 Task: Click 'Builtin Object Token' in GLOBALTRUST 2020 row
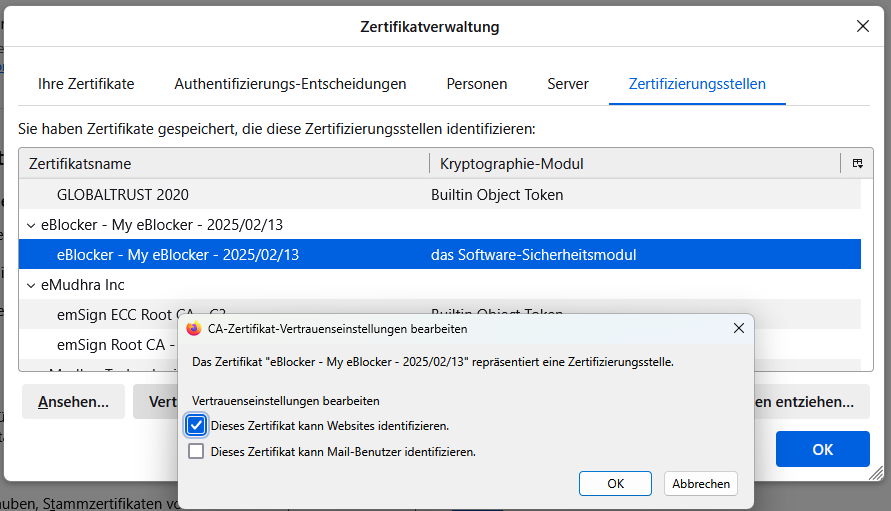497,194
